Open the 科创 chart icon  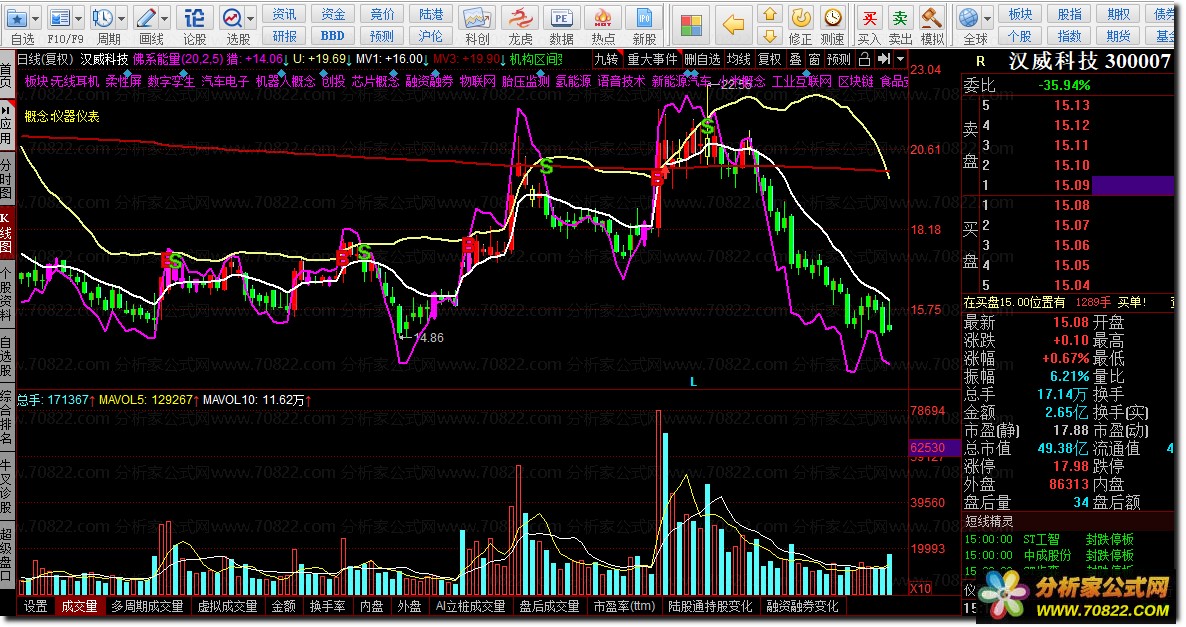click(477, 18)
